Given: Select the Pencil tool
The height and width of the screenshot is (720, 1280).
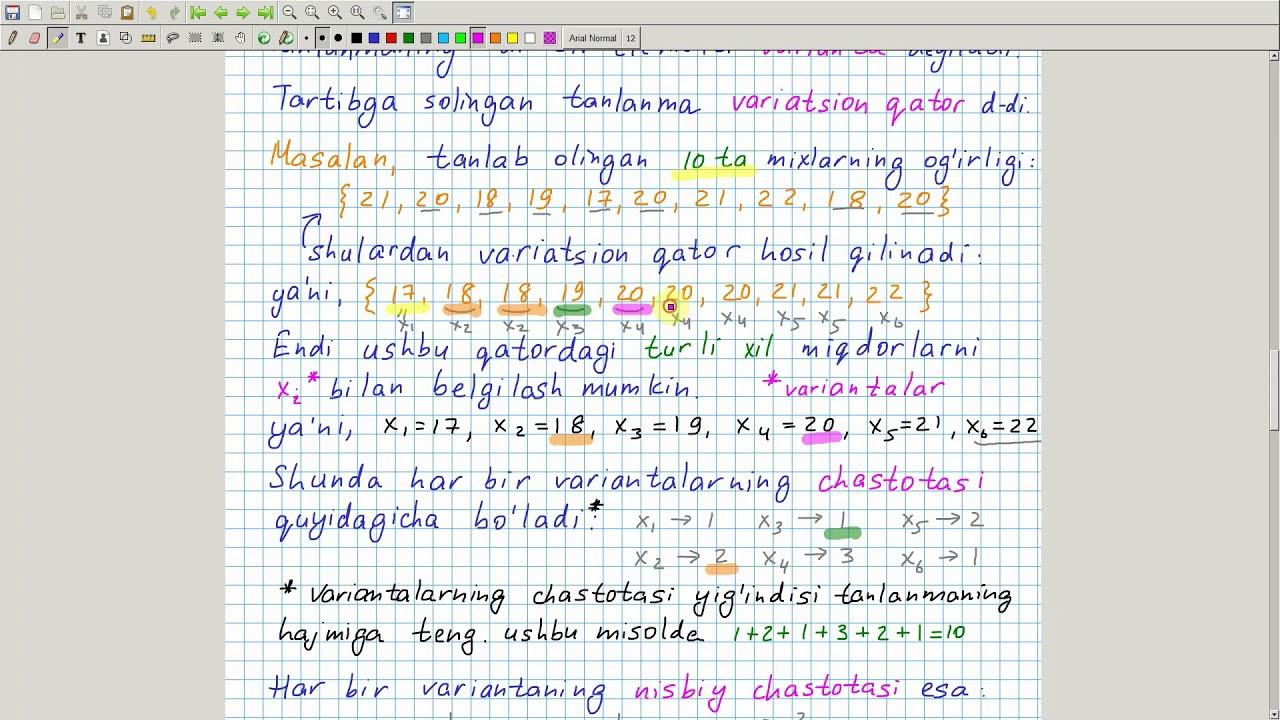Looking at the screenshot, I should click(x=12, y=38).
